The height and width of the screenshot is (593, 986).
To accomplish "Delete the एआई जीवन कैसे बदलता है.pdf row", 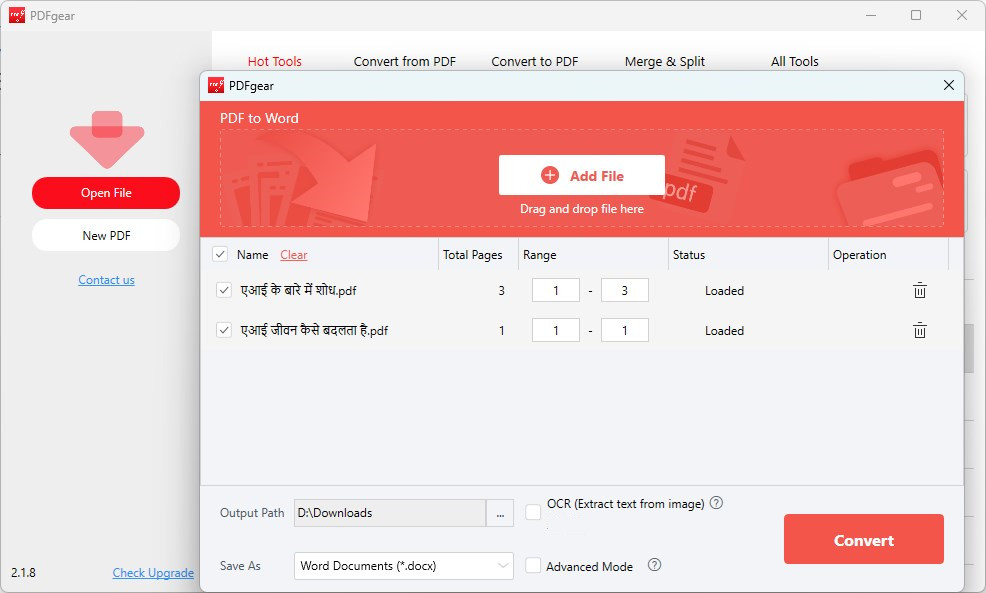I will 919,330.
